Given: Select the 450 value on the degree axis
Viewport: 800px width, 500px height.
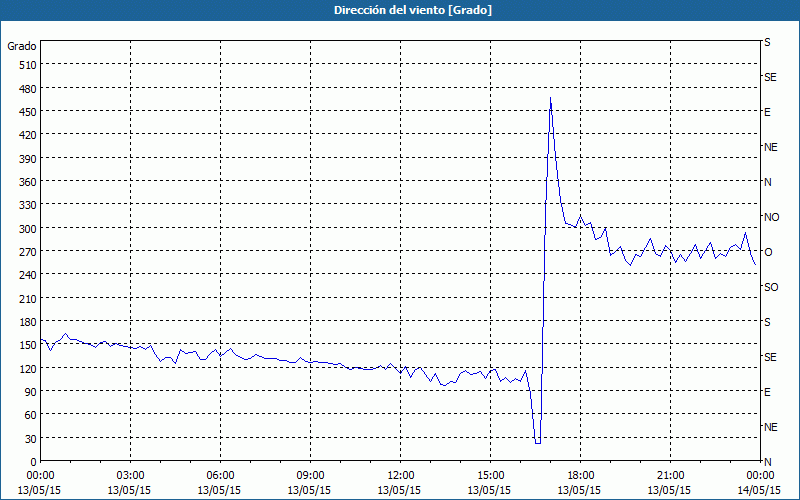Looking at the screenshot, I should (28, 112).
